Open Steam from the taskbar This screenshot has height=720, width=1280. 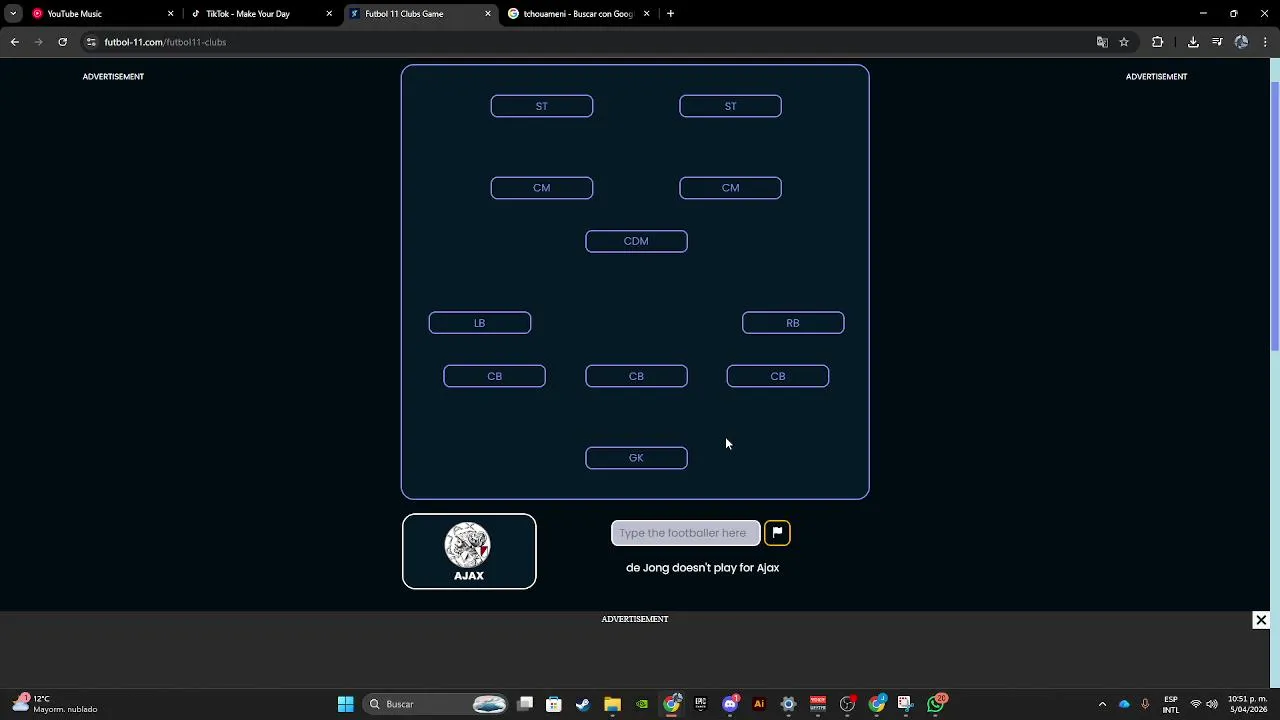(583, 704)
